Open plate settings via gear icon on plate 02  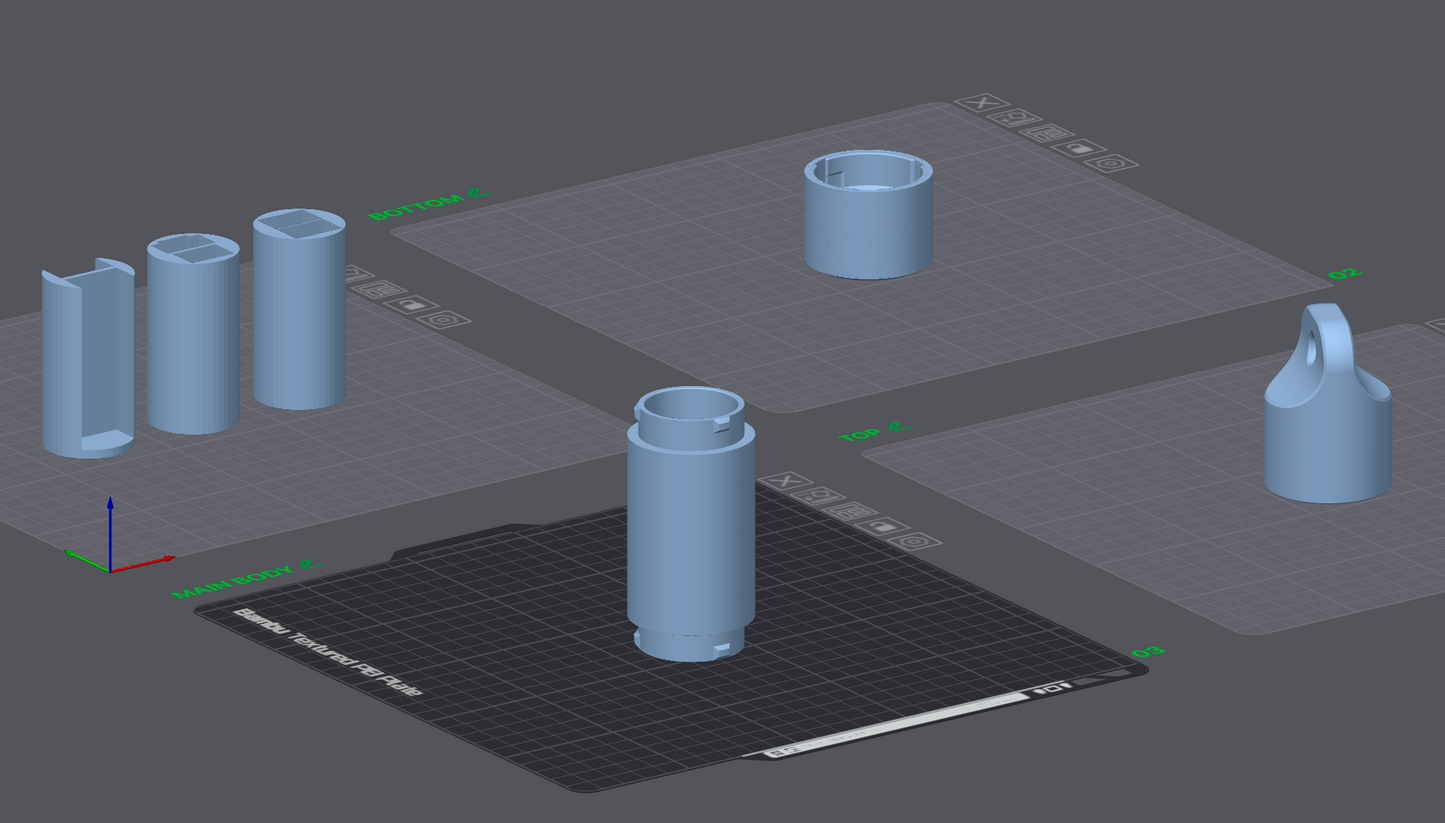click(1109, 164)
